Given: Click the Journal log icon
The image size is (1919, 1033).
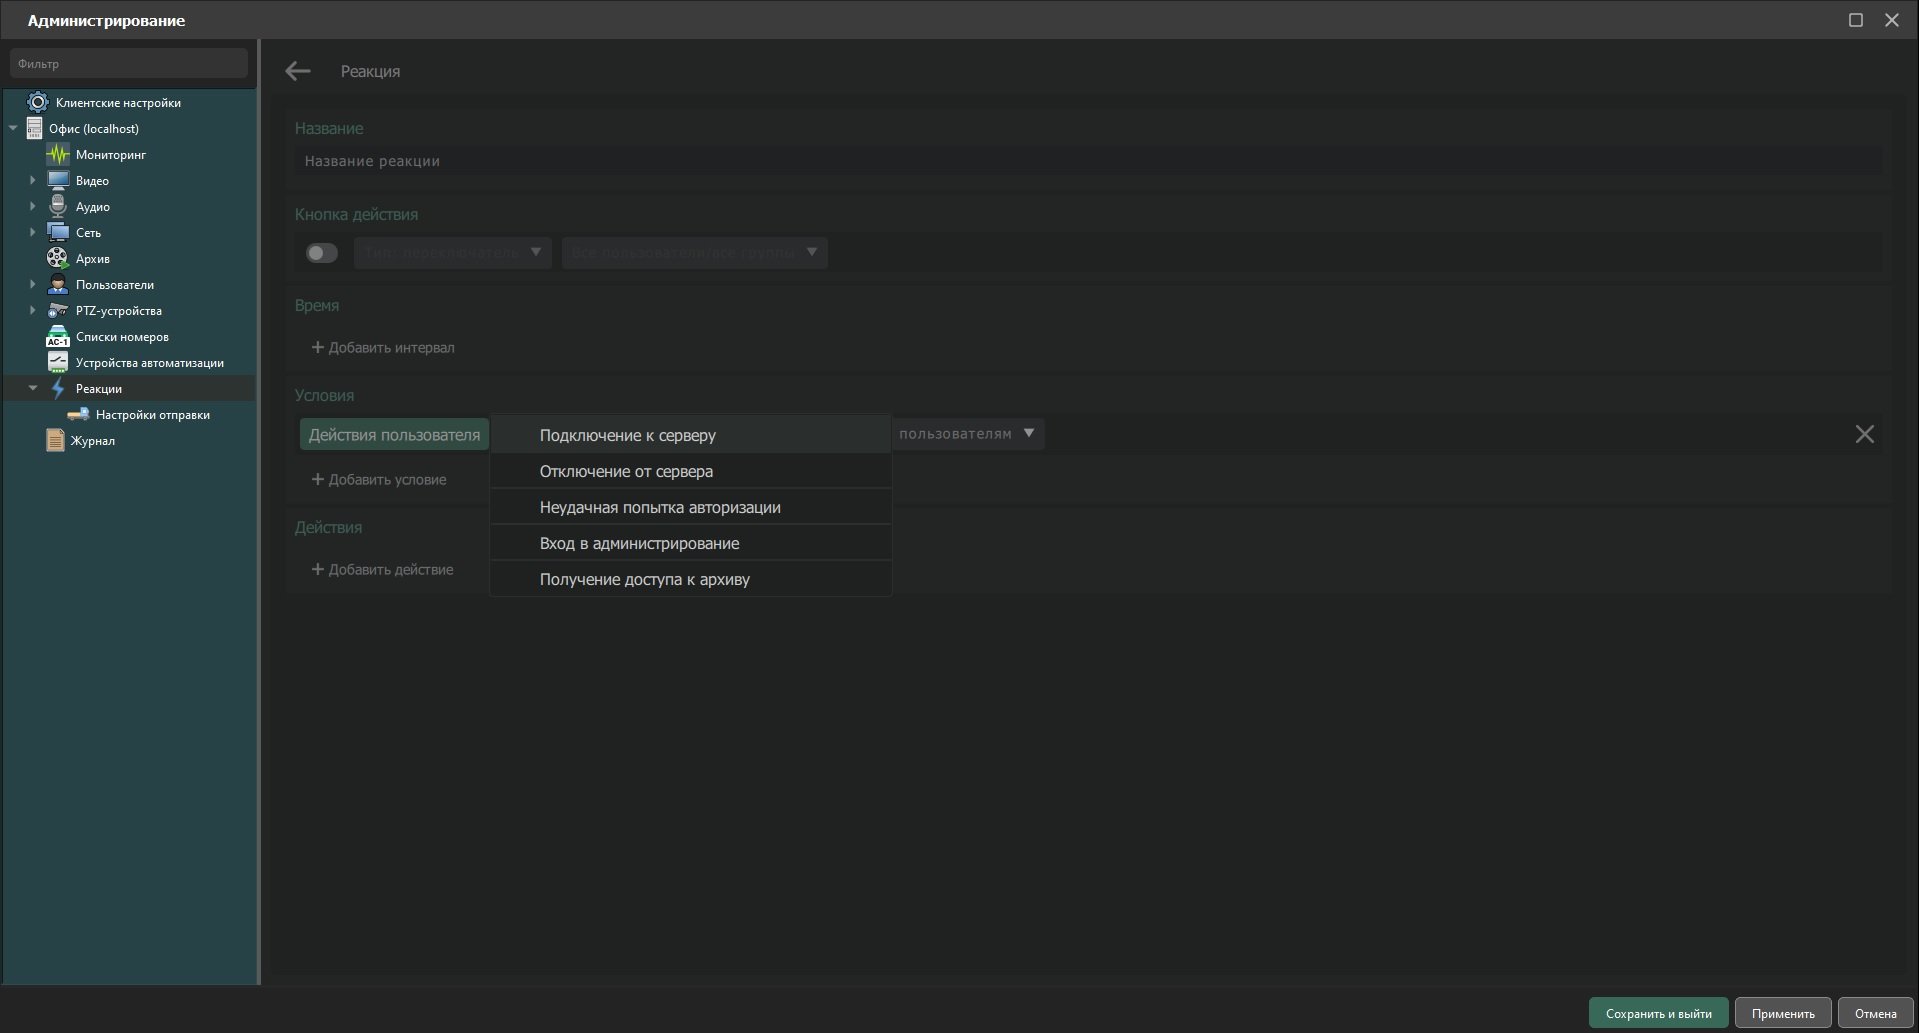Looking at the screenshot, I should tap(55, 441).
